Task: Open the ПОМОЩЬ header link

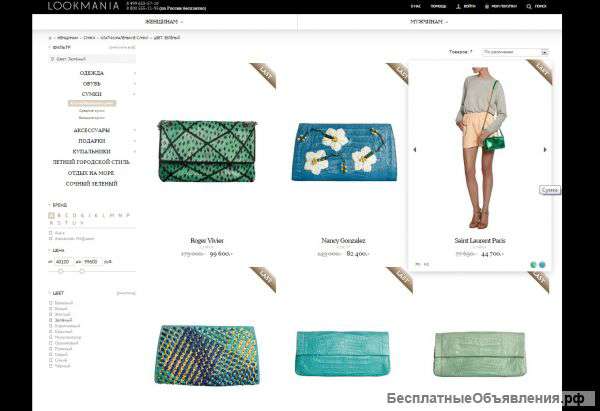Action: point(438,7)
